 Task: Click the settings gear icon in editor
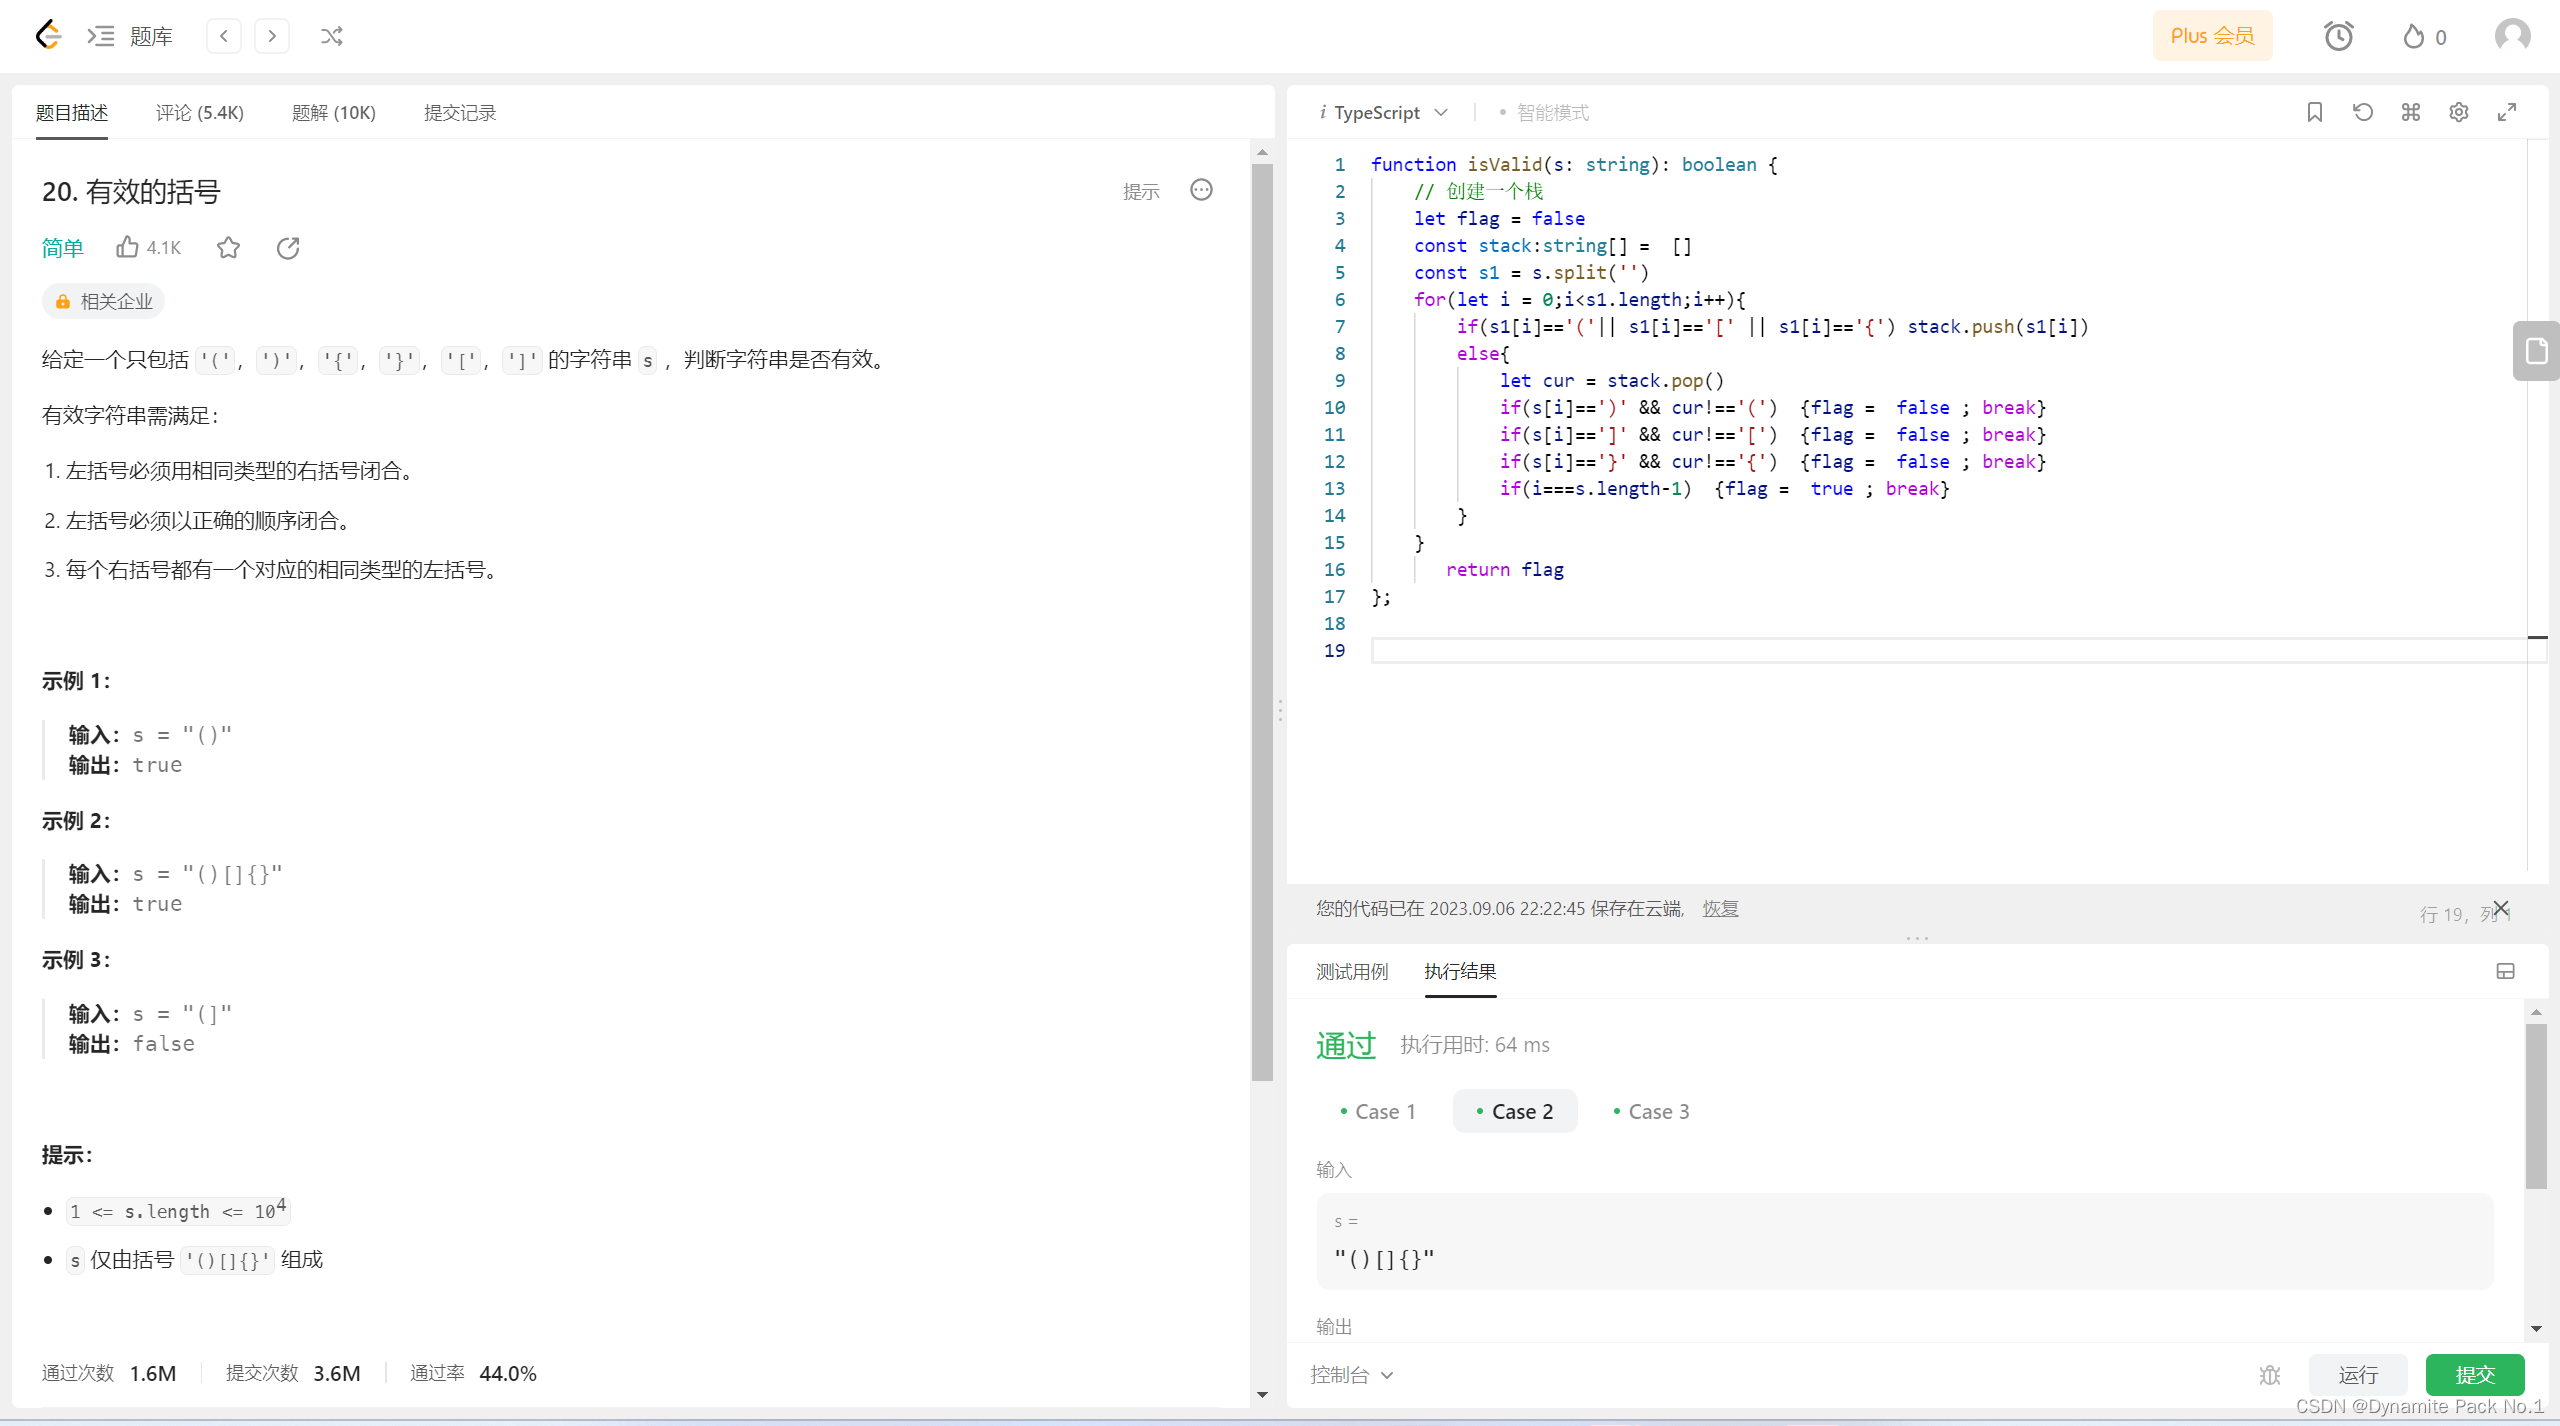click(2460, 112)
